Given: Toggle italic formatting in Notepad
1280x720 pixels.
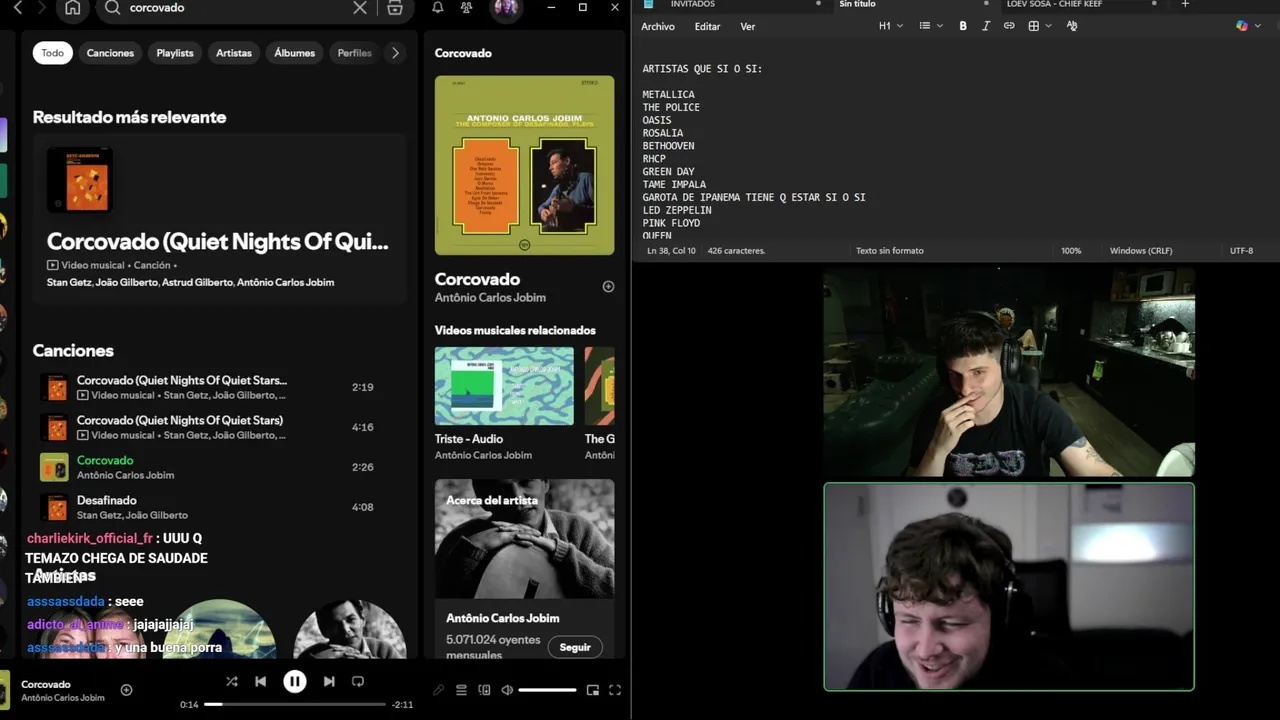Looking at the screenshot, I should (986, 26).
